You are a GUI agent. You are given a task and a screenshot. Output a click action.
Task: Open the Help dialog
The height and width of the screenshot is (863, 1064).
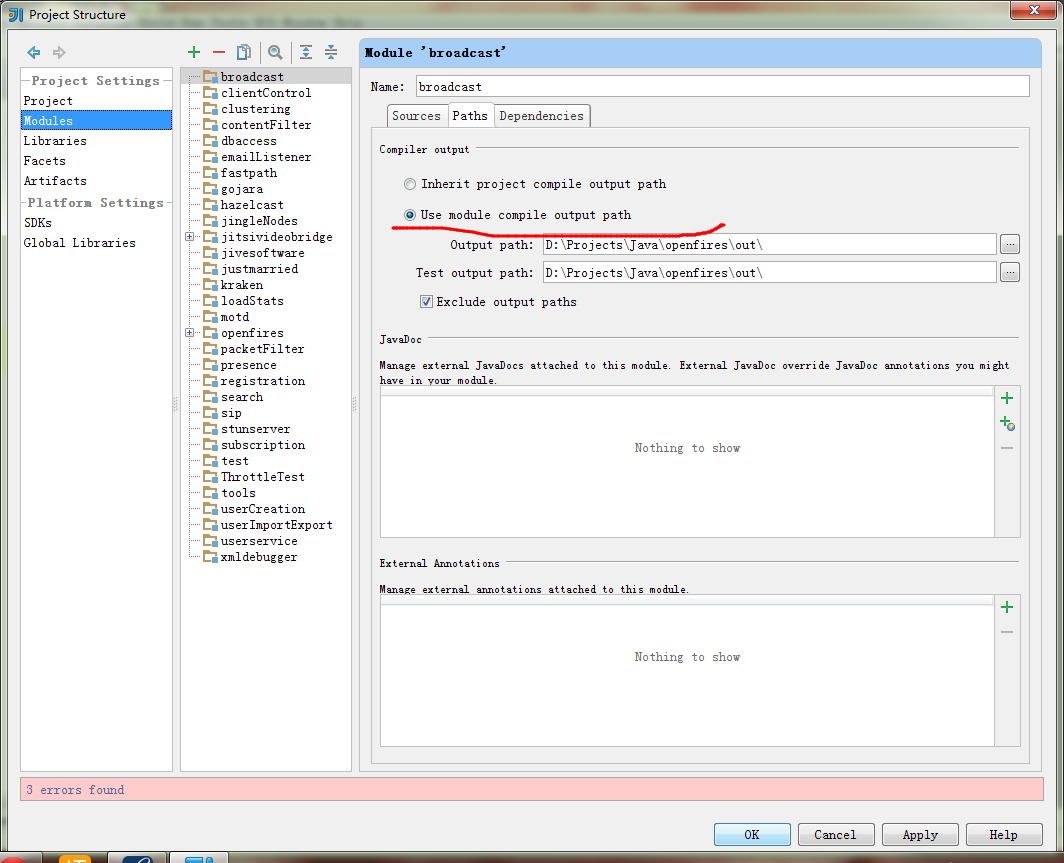point(1003,834)
